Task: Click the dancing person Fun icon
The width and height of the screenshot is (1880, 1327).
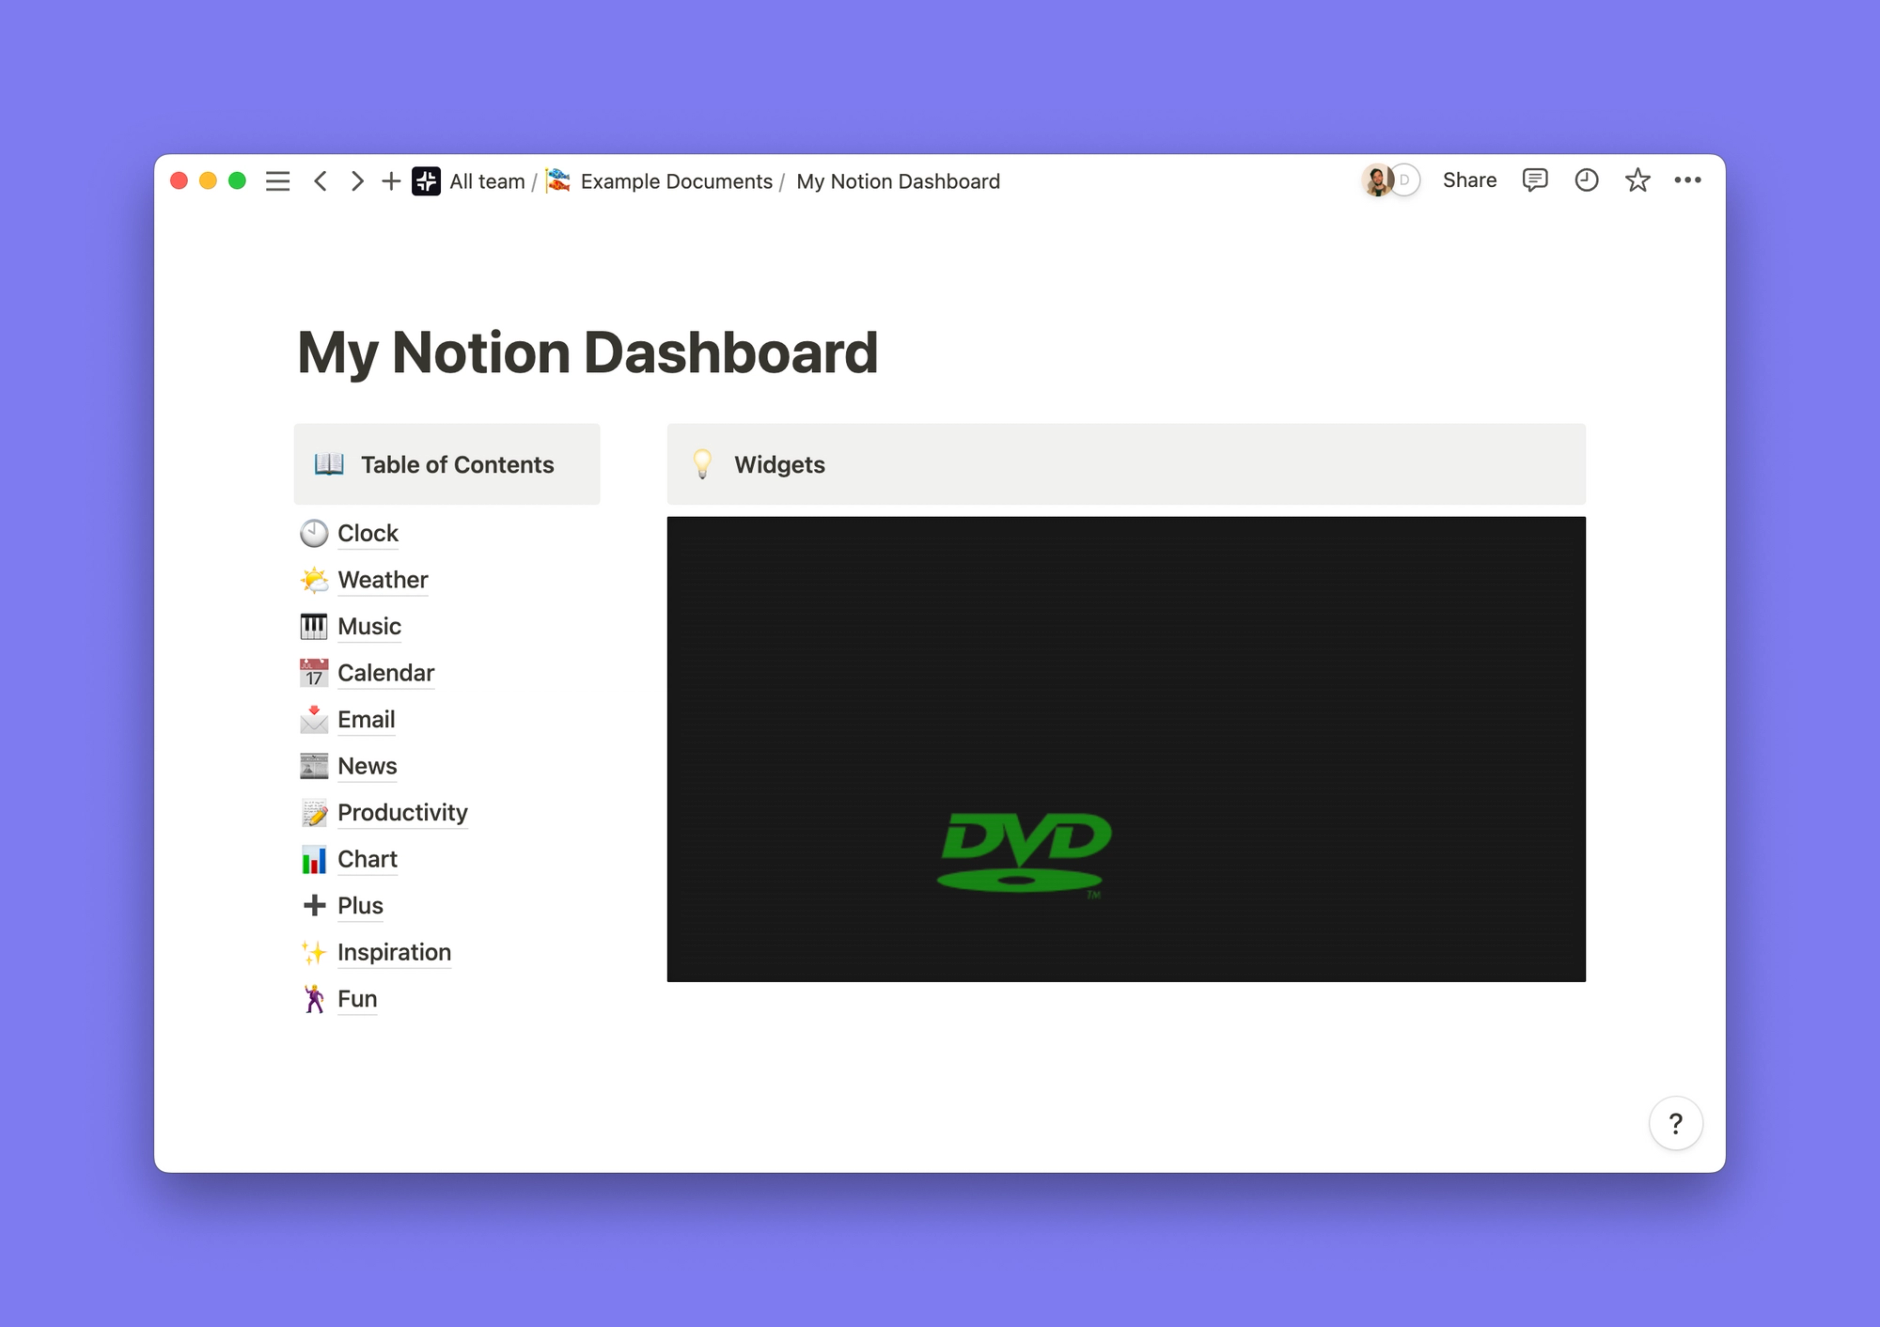Action: click(x=314, y=998)
